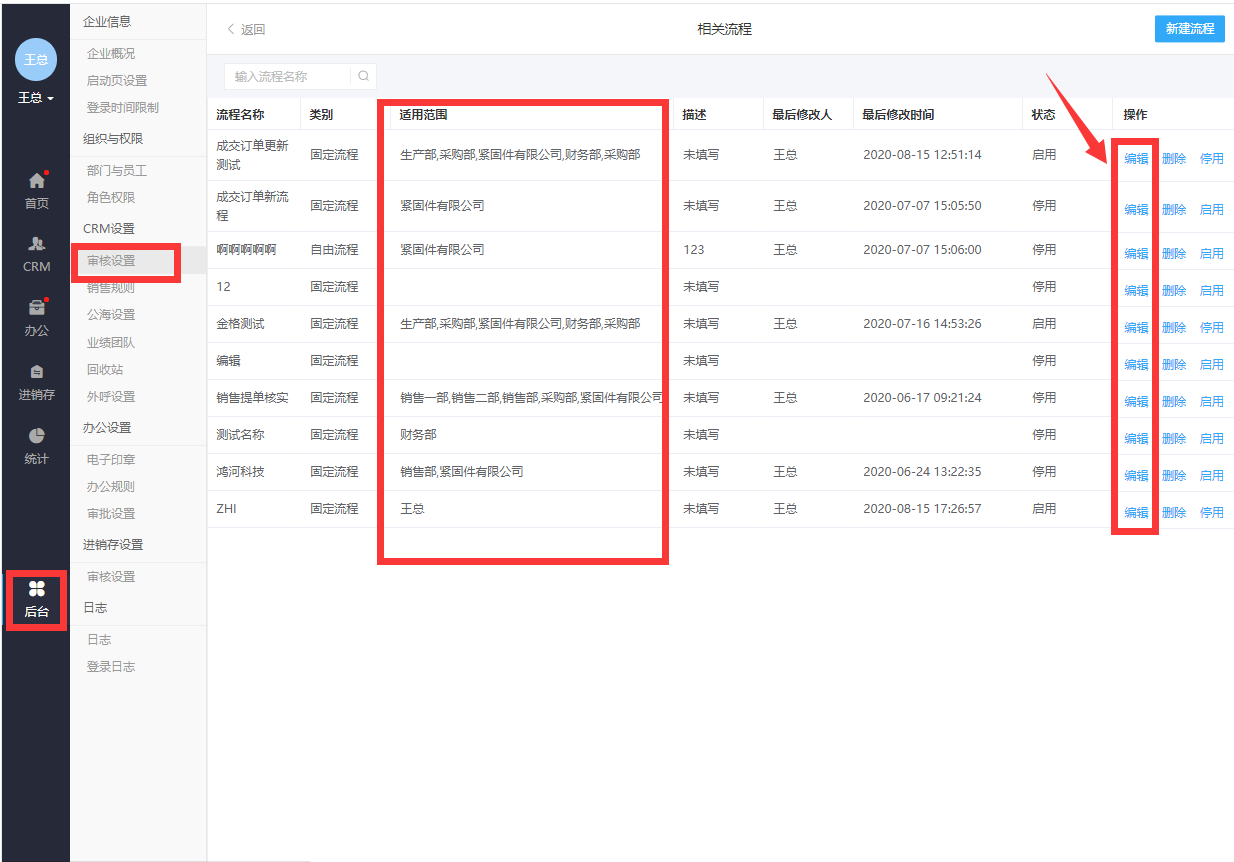Open 电子印章 in sidebar
Screen dimensions: 1234x862
point(111,460)
